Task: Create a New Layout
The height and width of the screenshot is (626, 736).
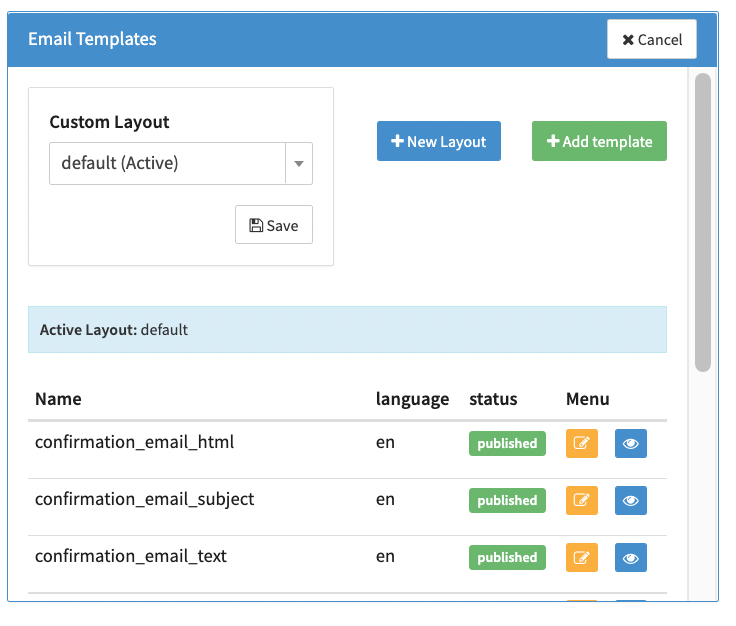Action: 438,141
